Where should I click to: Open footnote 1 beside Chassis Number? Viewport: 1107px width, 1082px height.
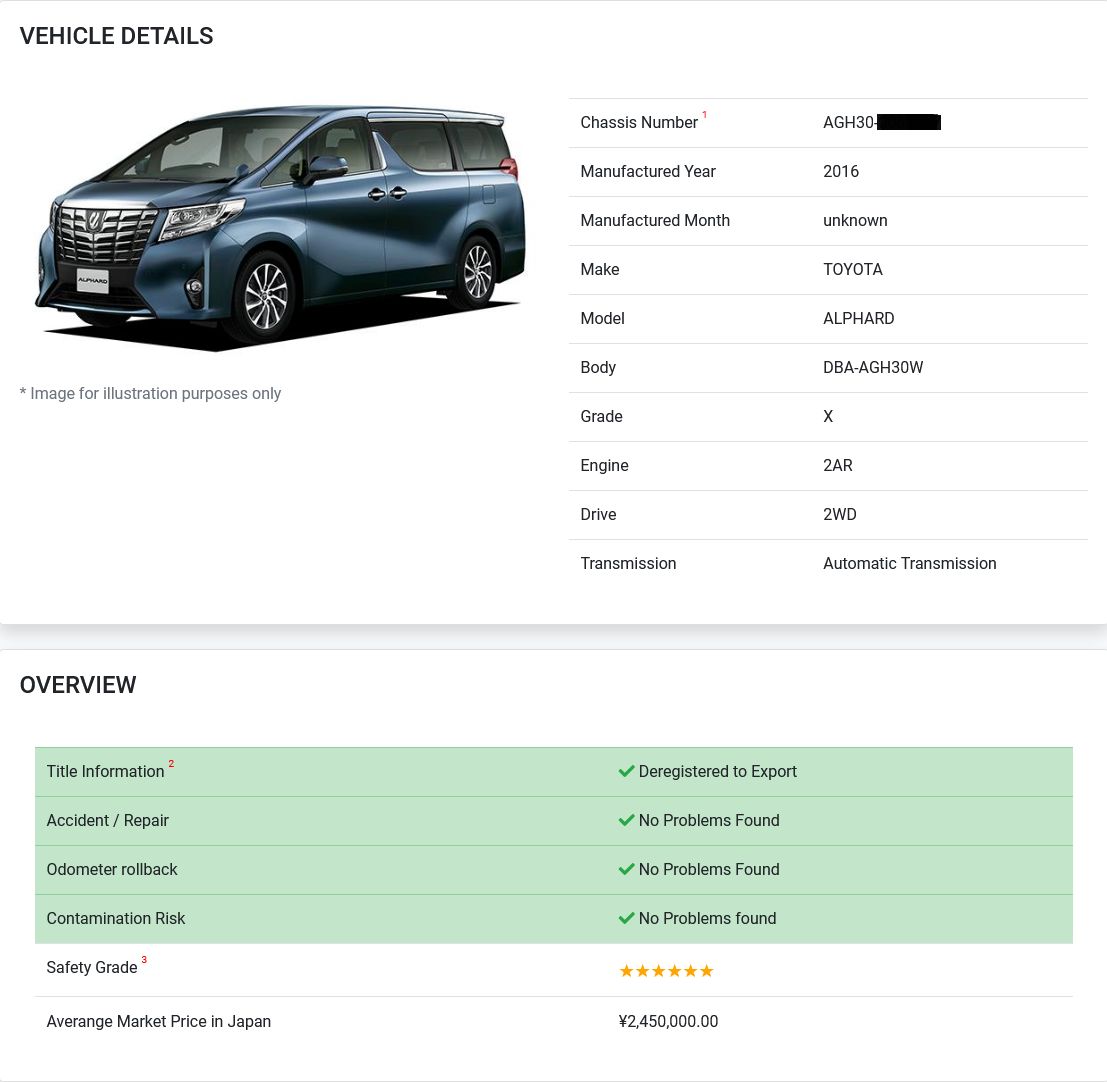click(x=704, y=115)
